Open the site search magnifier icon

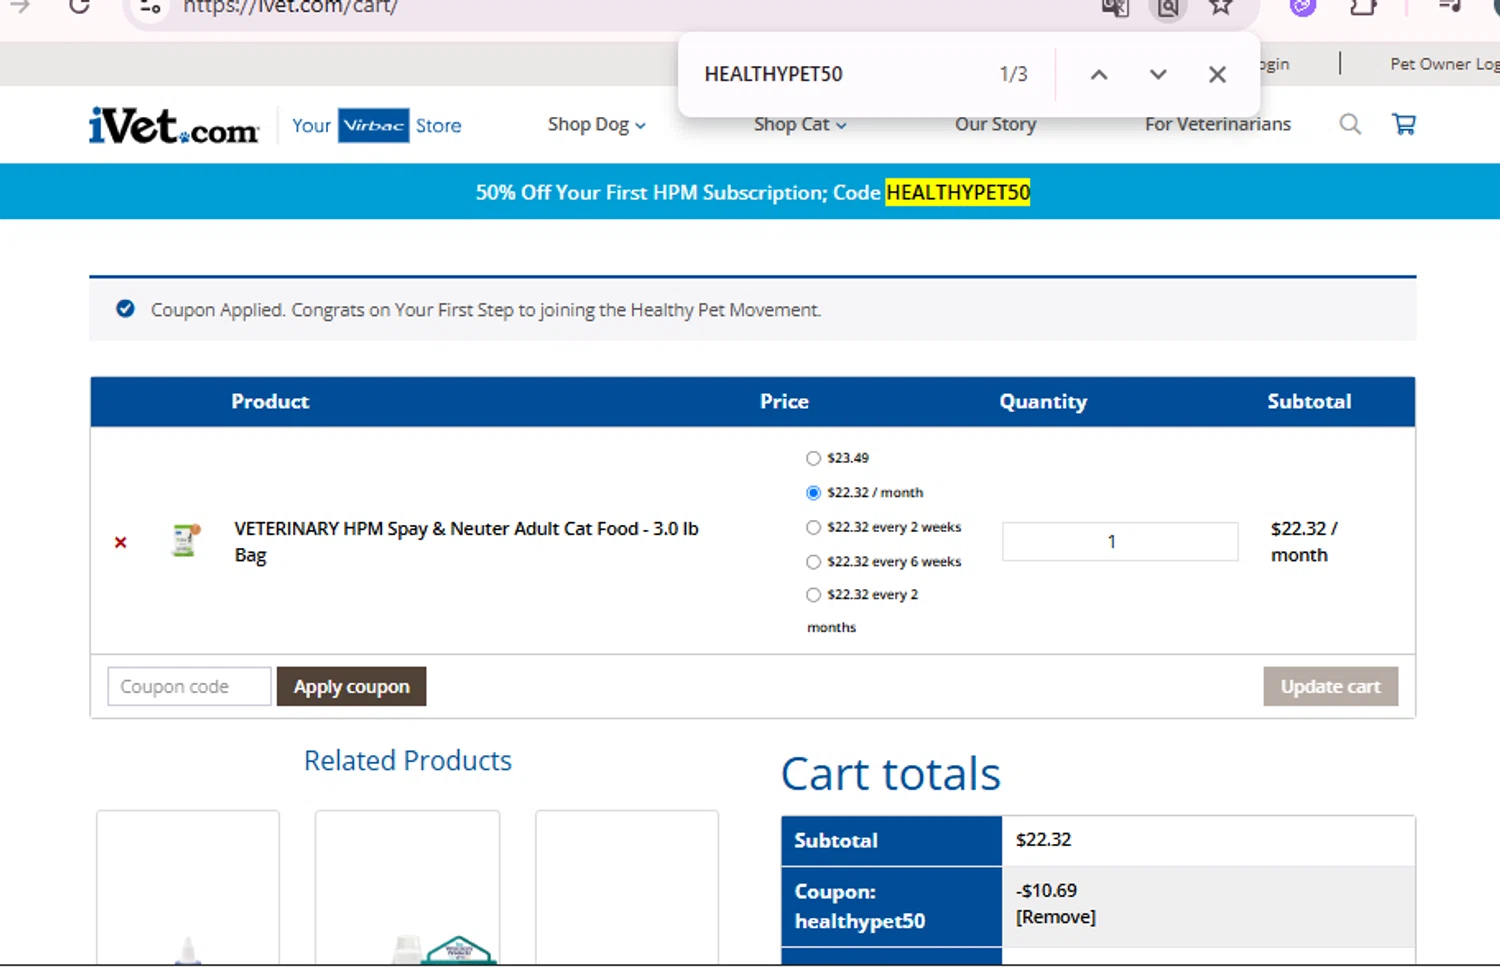(x=1350, y=124)
